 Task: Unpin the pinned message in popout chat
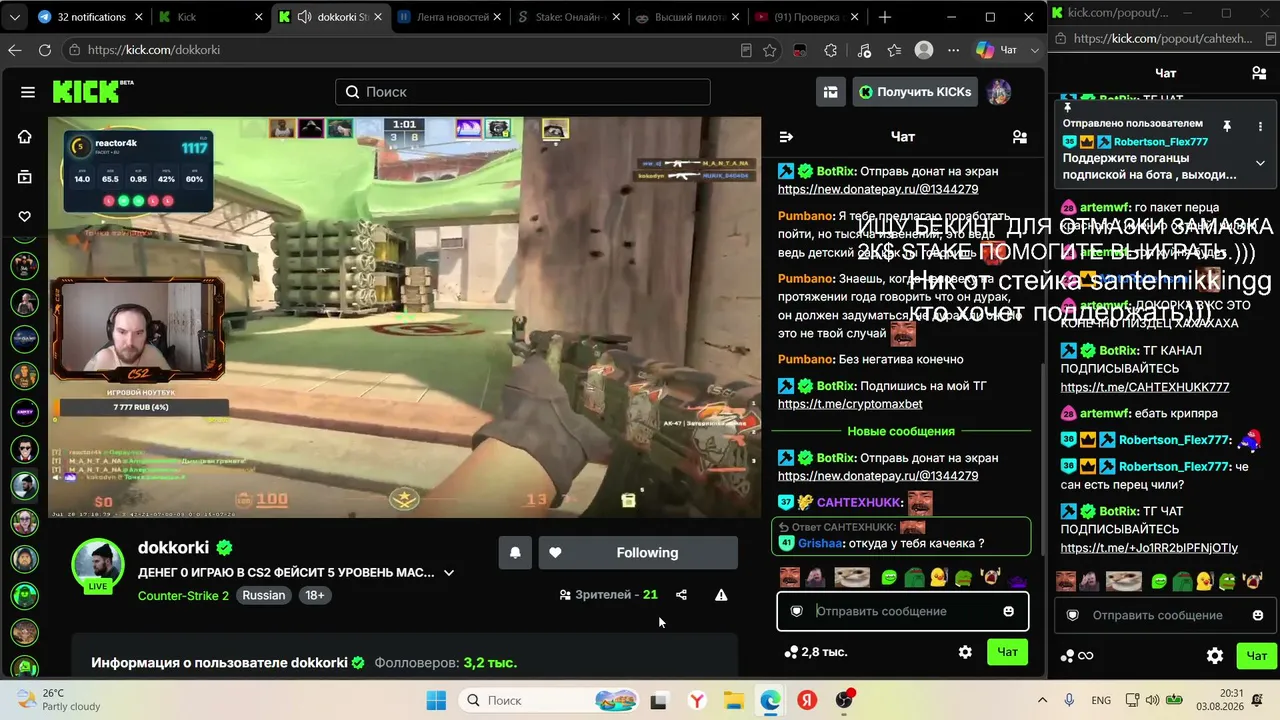click(x=1227, y=126)
